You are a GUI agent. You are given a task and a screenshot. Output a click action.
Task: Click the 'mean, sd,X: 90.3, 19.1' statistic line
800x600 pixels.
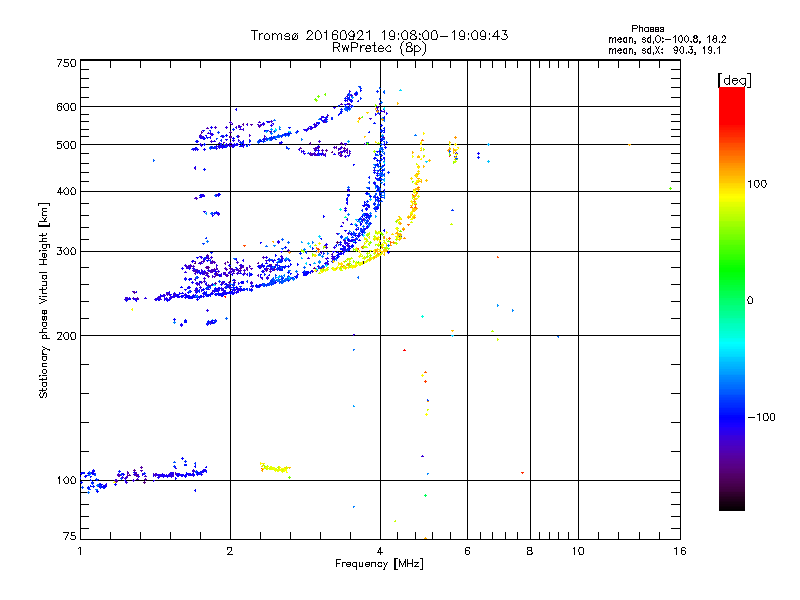(664, 50)
